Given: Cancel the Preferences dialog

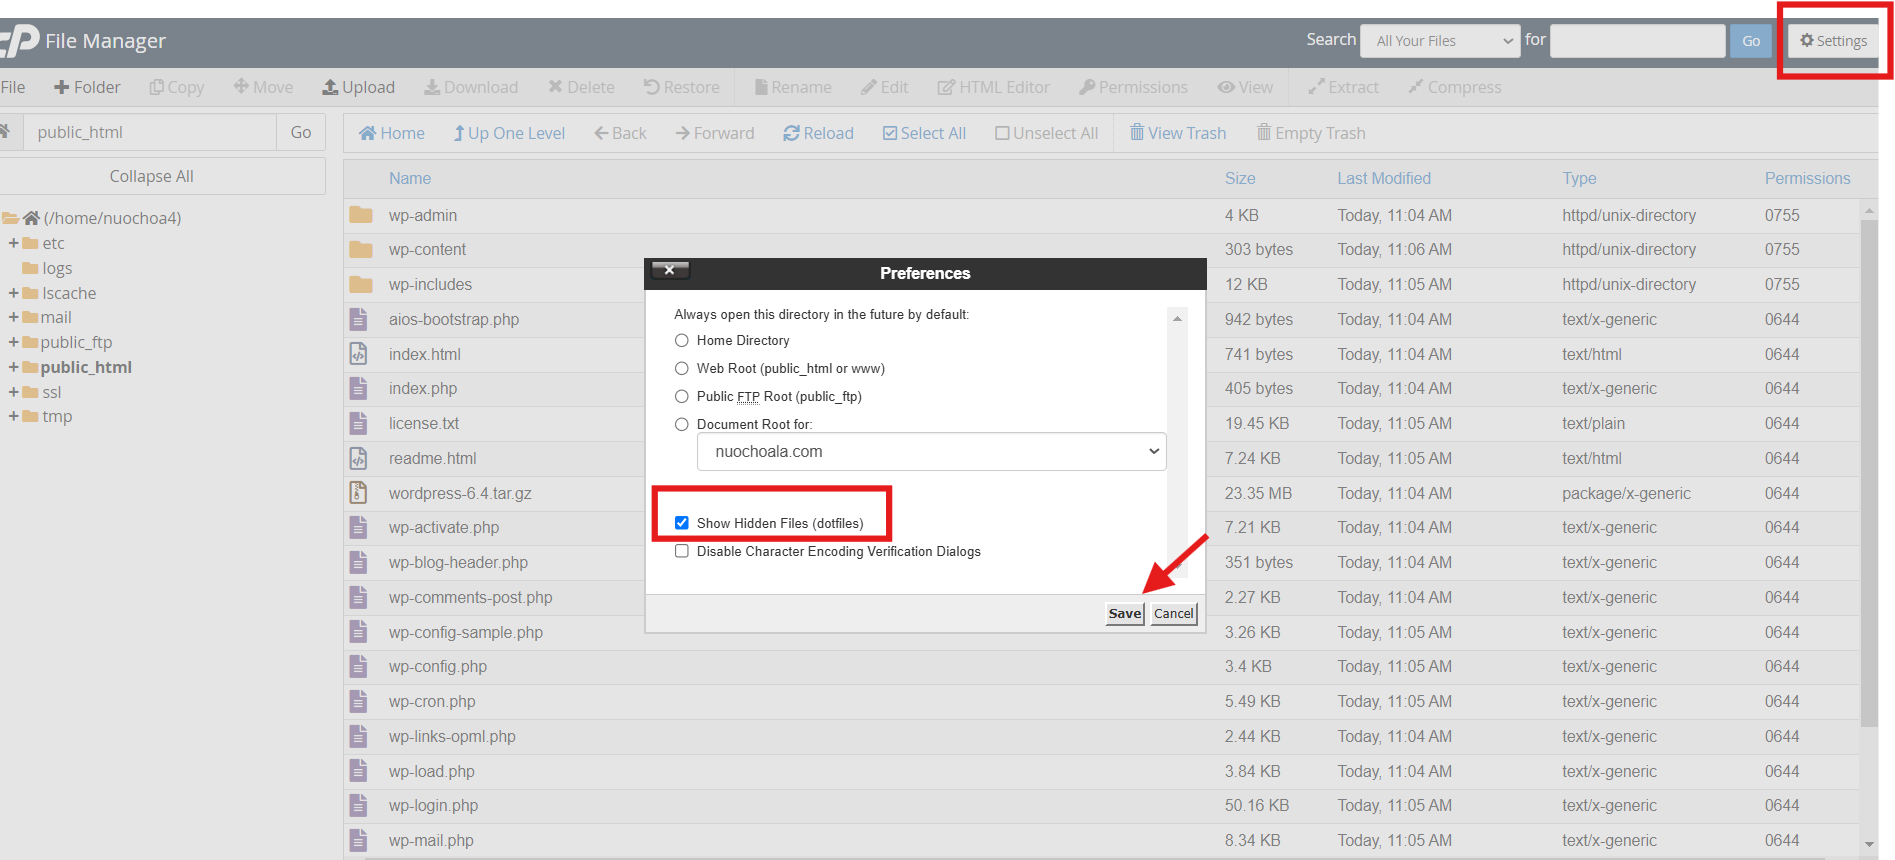Looking at the screenshot, I should tap(1173, 614).
